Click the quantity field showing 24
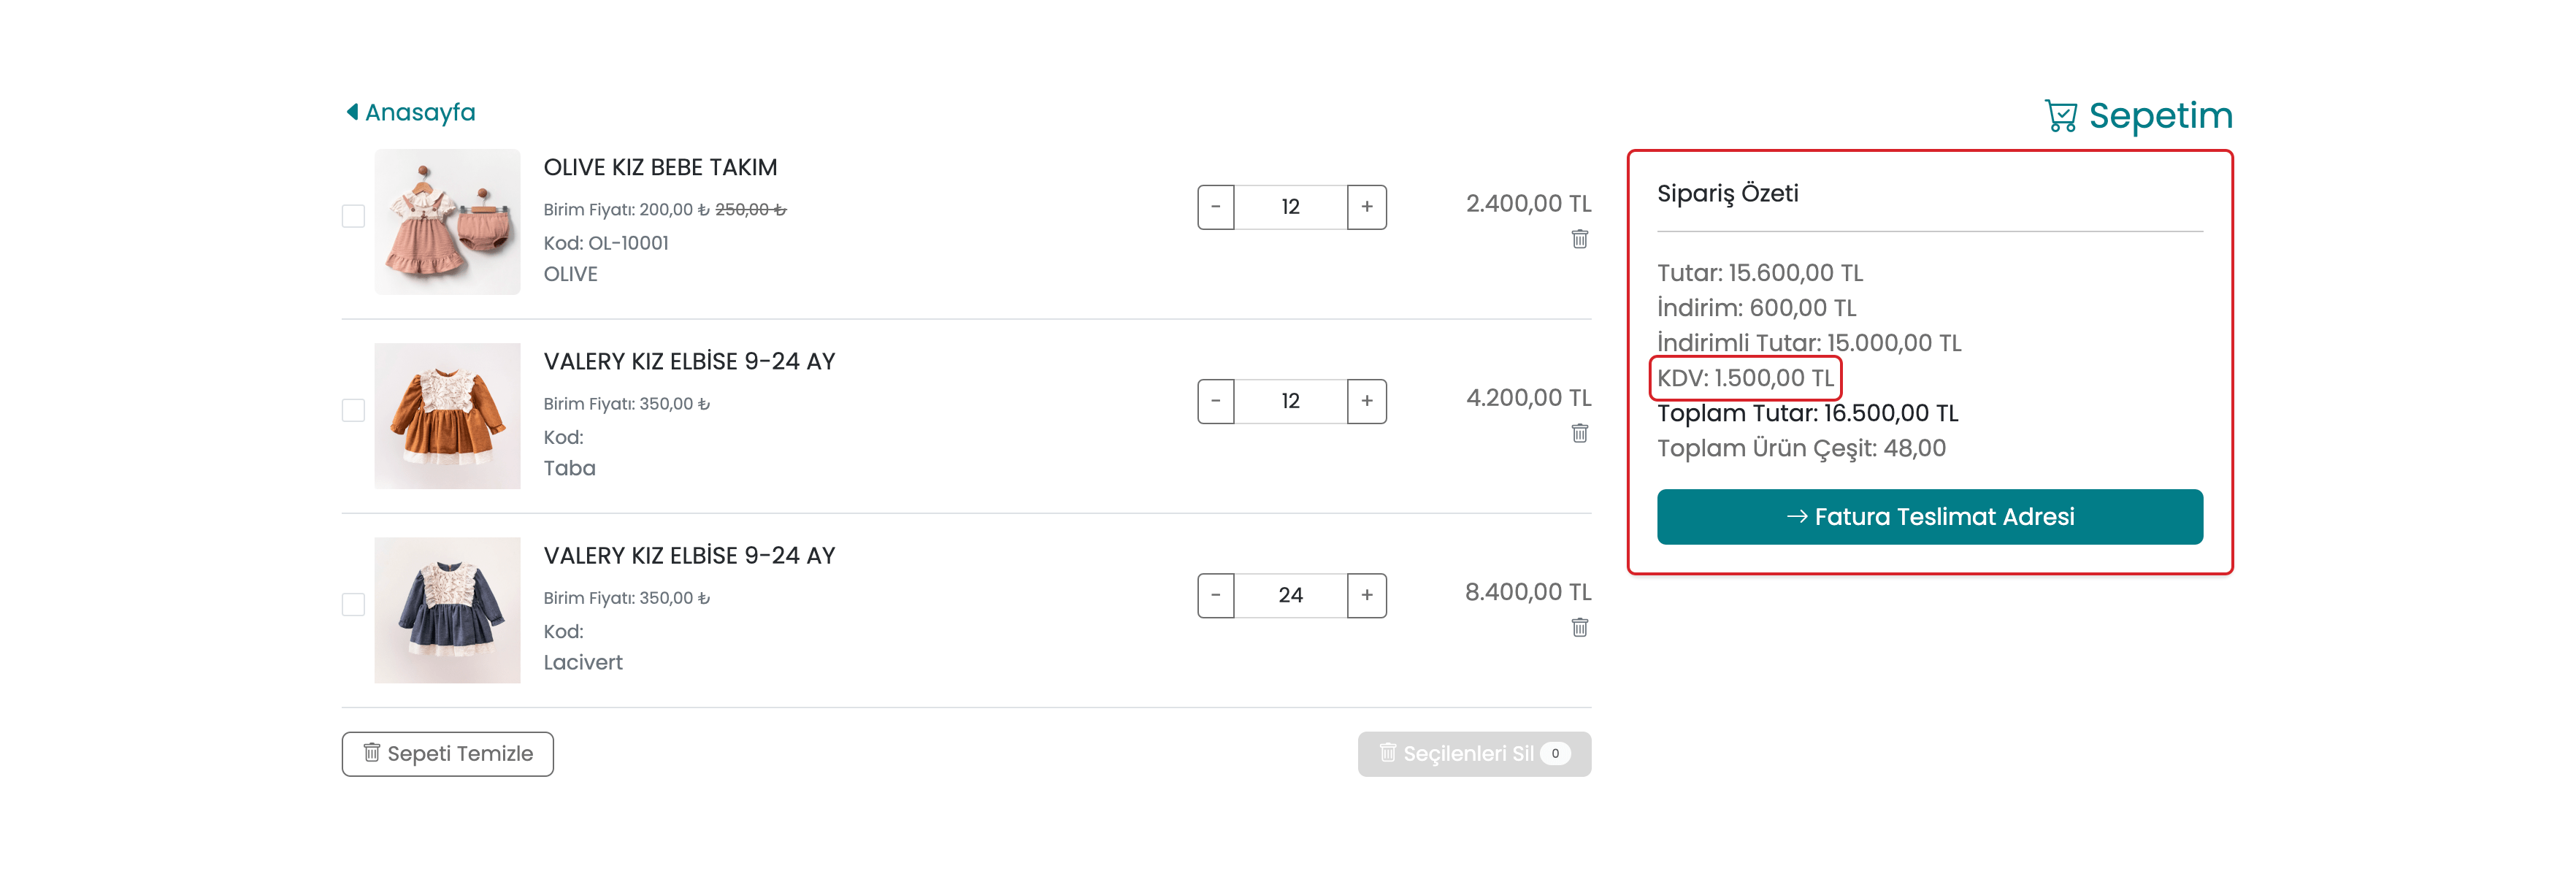 point(1290,595)
